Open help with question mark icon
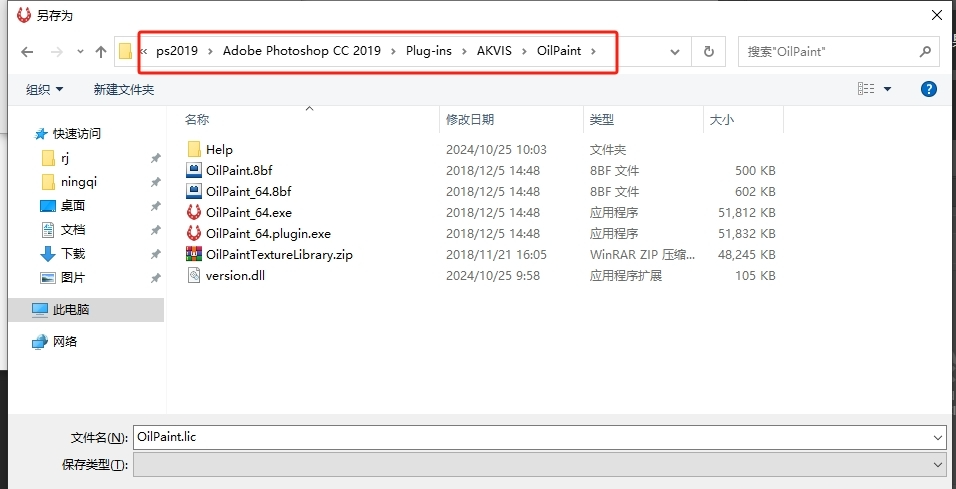 tap(928, 89)
